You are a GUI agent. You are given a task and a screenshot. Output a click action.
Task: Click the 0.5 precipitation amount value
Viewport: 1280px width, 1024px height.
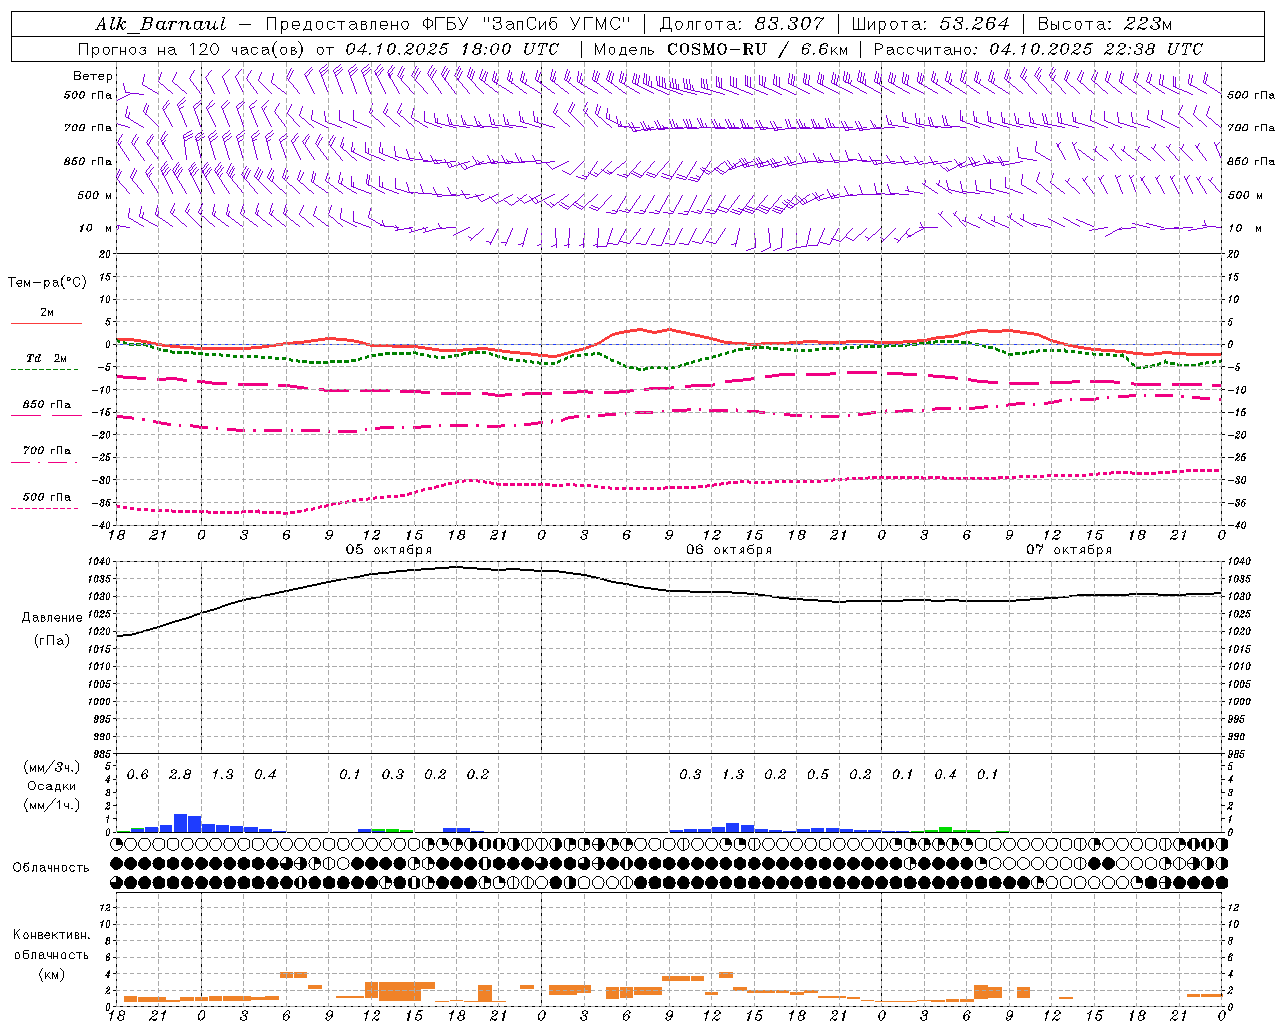[818, 774]
